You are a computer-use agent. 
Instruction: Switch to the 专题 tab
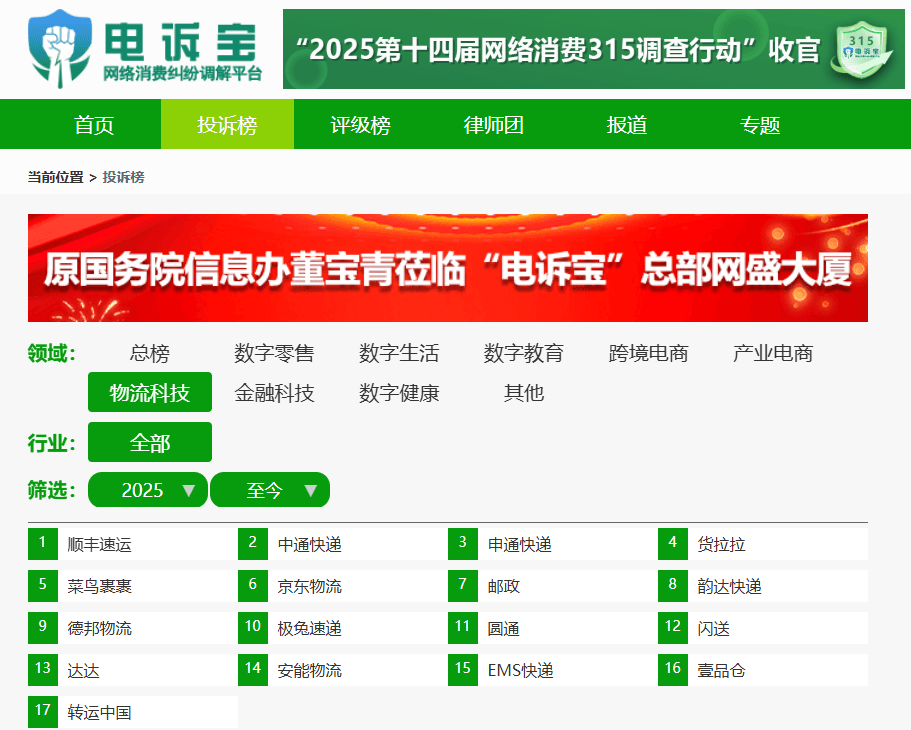click(759, 124)
